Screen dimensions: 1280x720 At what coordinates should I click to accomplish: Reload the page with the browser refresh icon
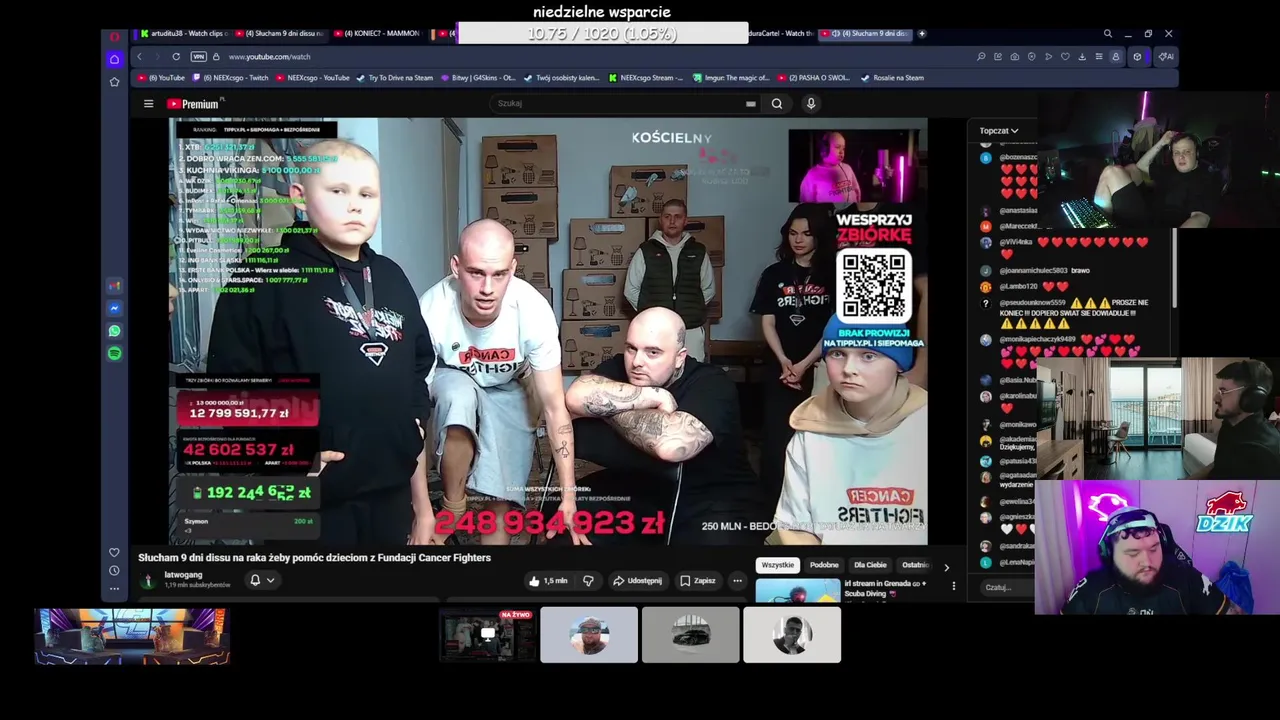[176, 57]
